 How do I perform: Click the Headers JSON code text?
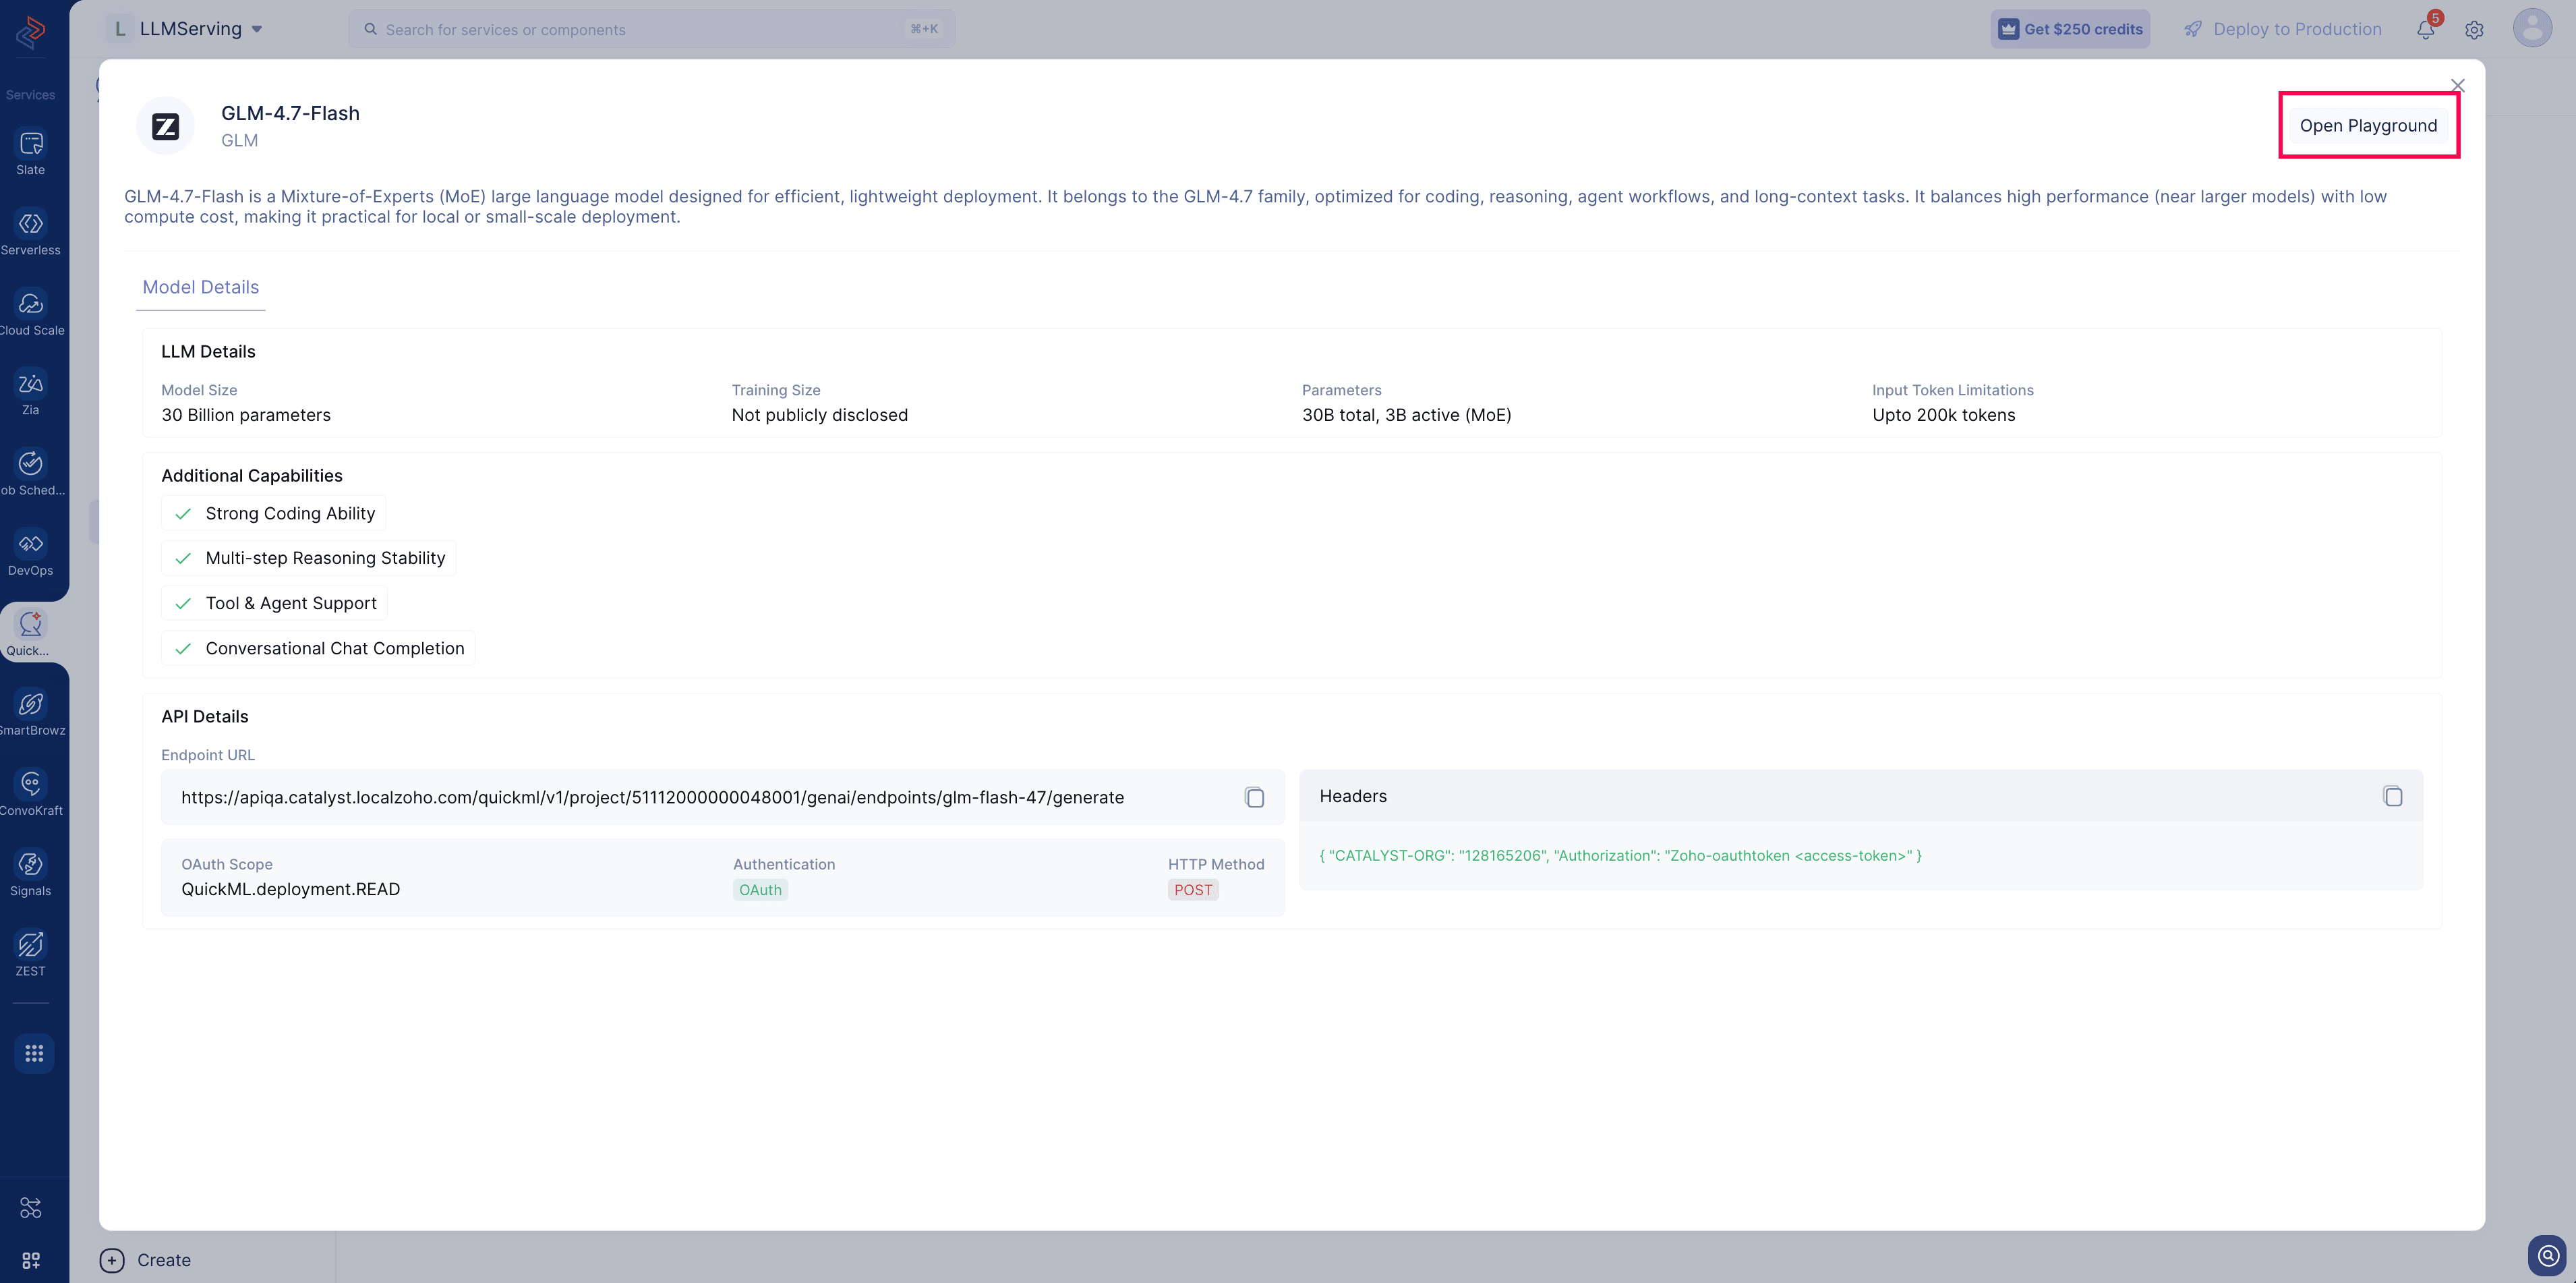tap(1620, 855)
